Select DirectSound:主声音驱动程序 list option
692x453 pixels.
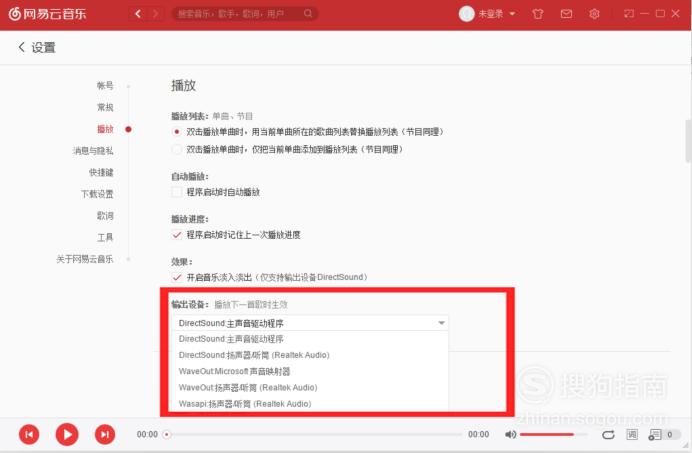(310, 339)
